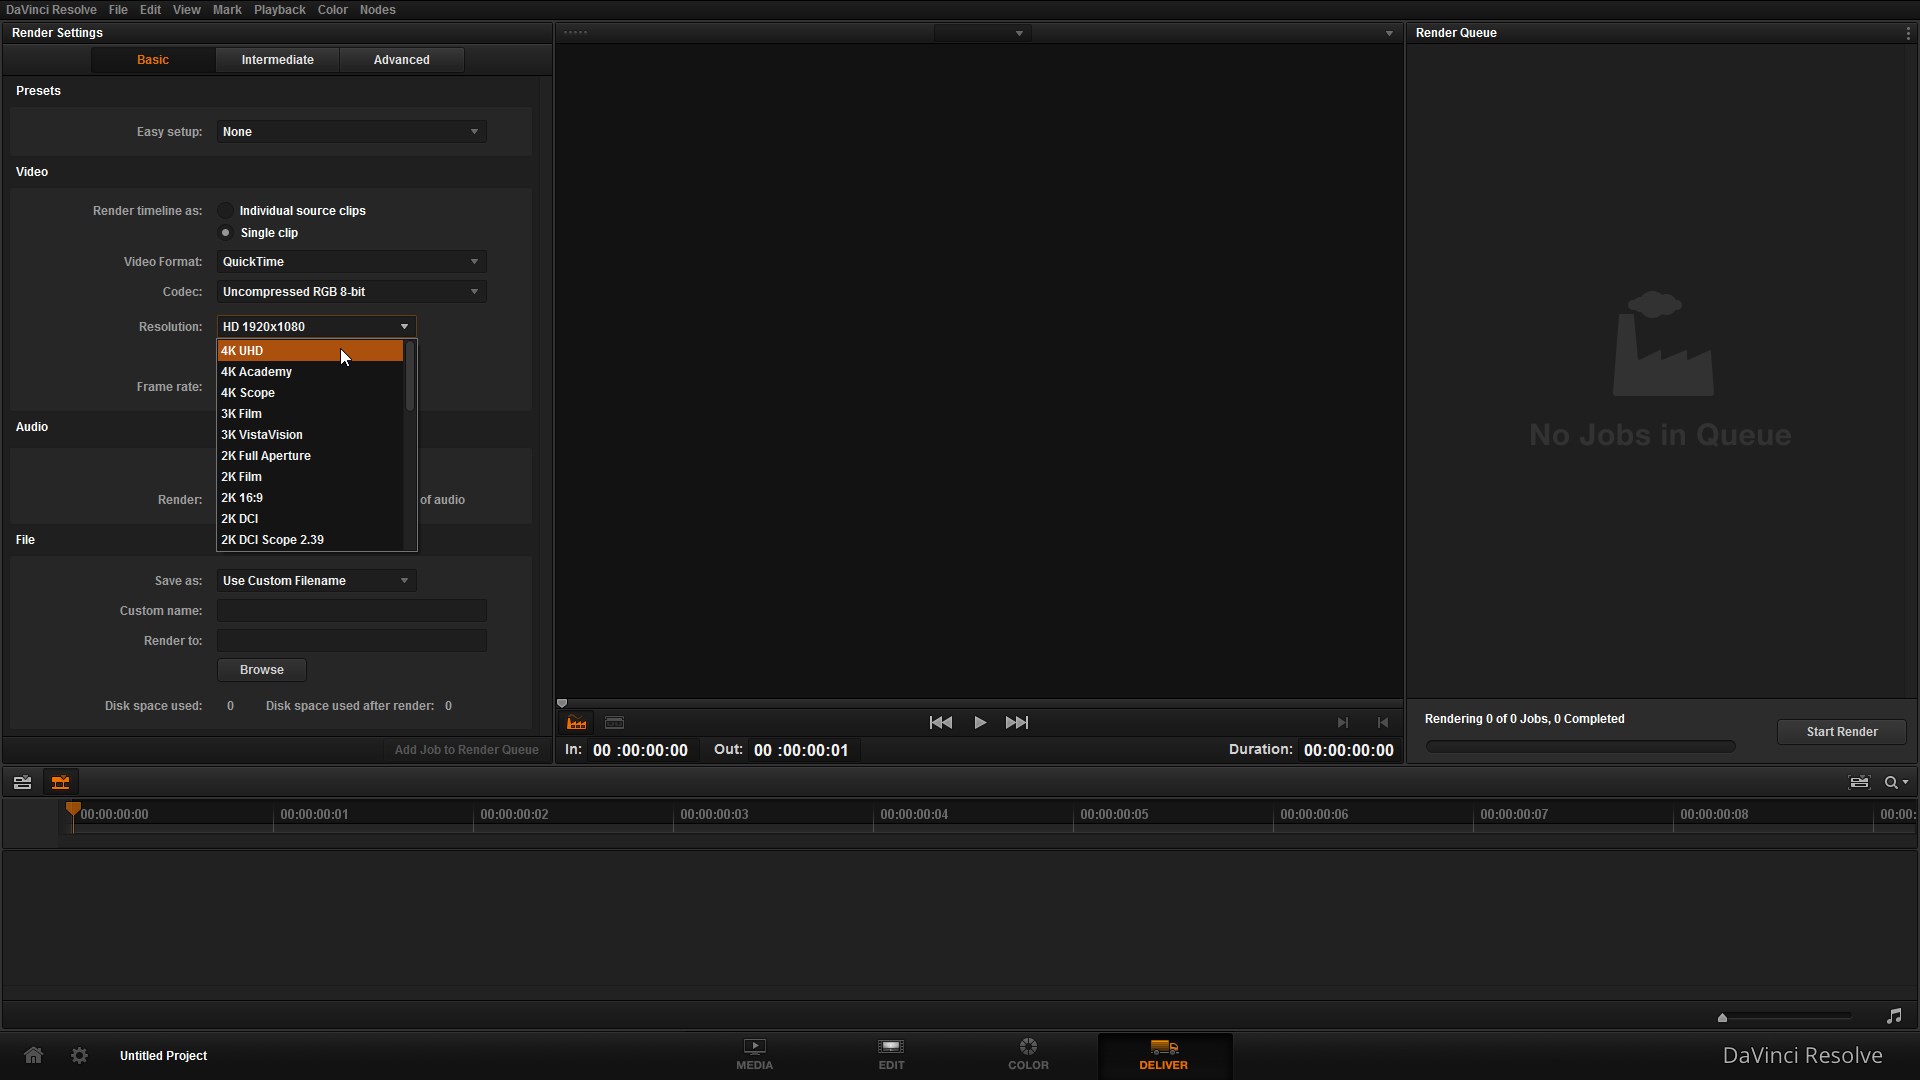Switch to Advanced render settings tab
1920x1080 pixels.
point(401,60)
